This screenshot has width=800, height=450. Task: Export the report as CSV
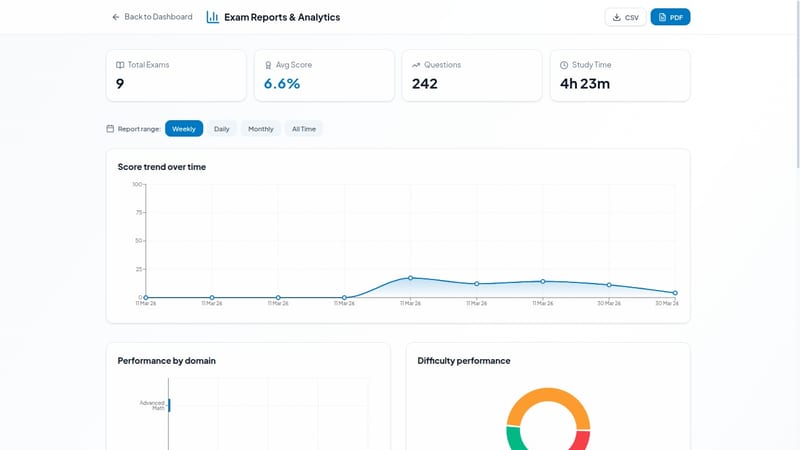[x=626, y=17]
